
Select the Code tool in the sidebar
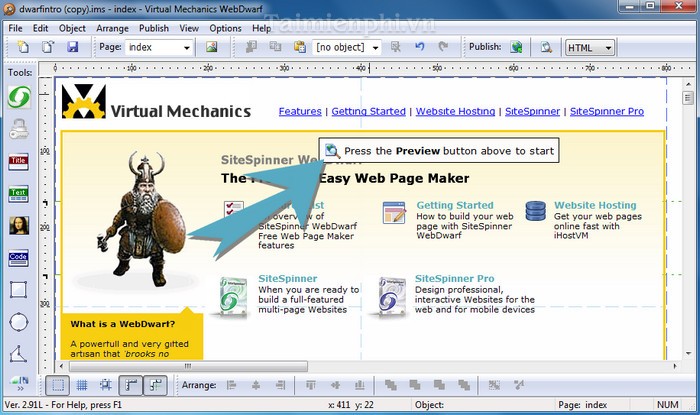pyautogui.click(x=18, y=258)
